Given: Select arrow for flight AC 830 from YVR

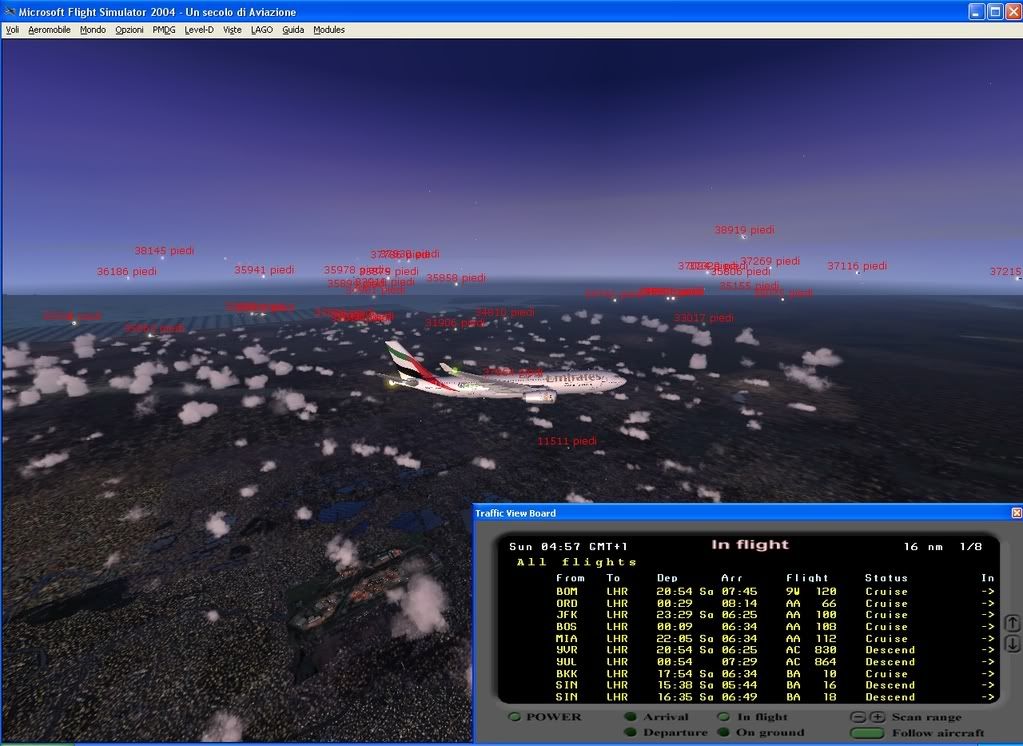Looking at the screenshot, I should [988, 650].
